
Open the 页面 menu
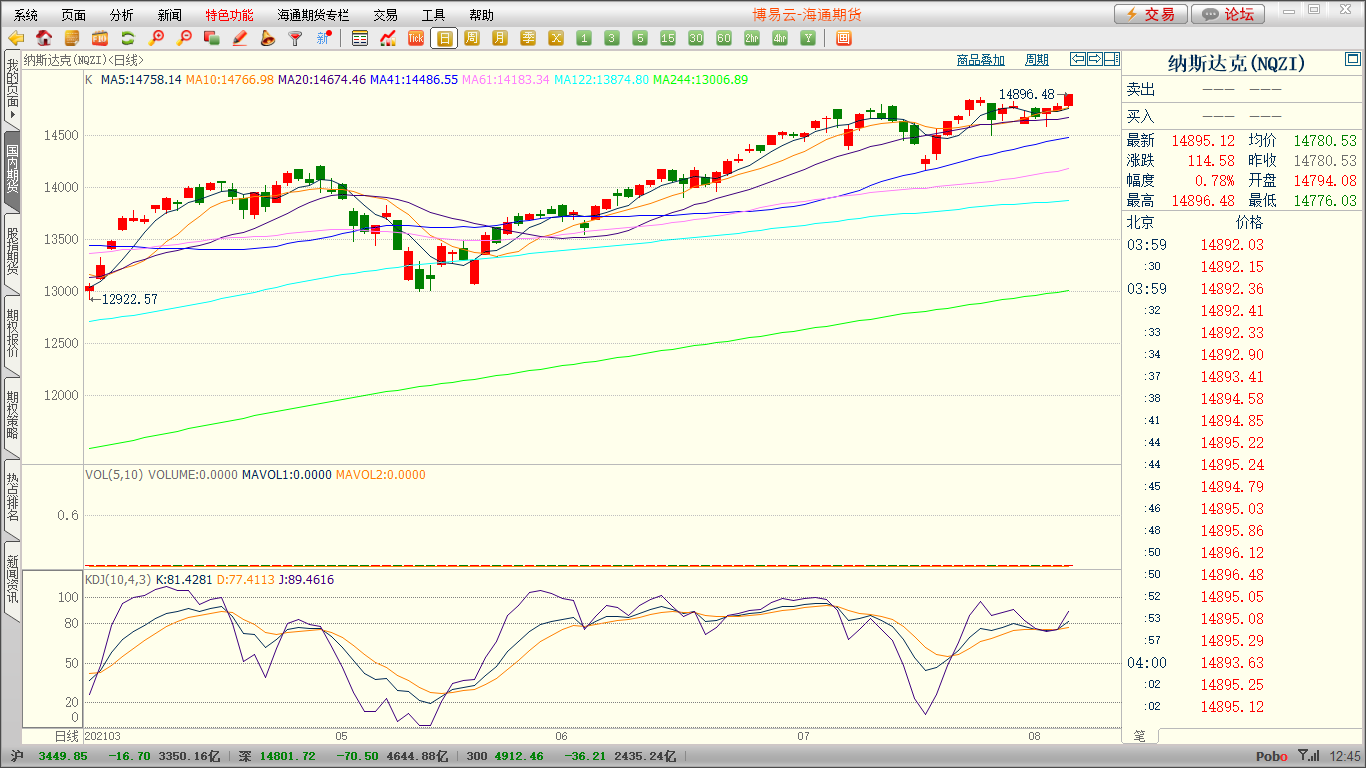click(73, 15)
